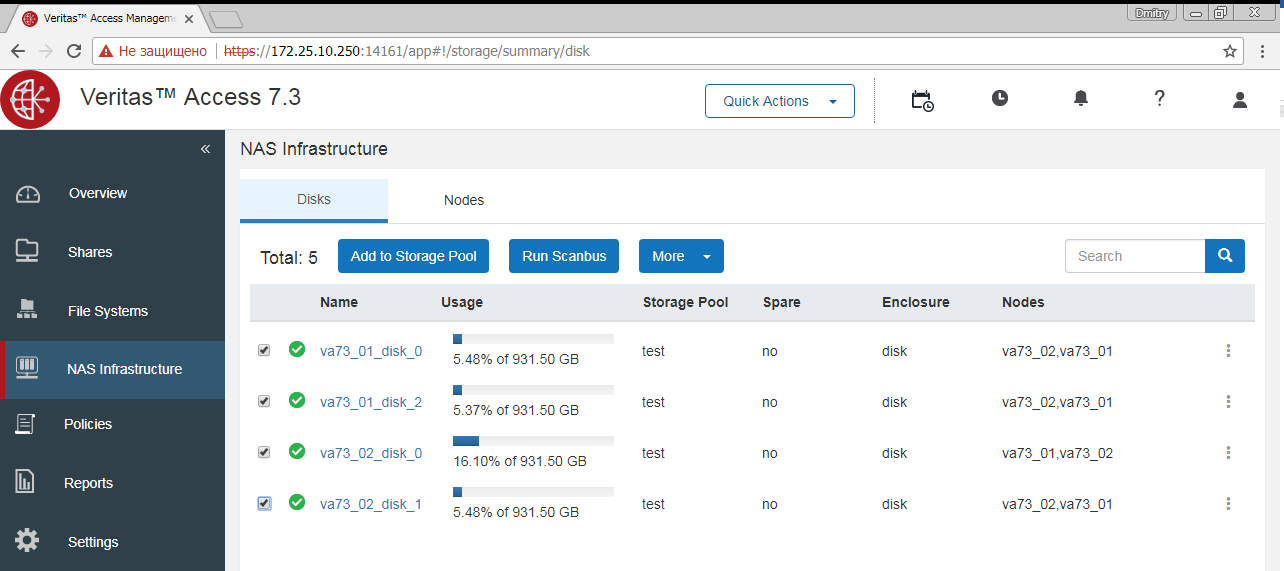This screenshot has height=571, width=1284.
Task: Open the recent activity clock icon
Action: point(1000,98)
